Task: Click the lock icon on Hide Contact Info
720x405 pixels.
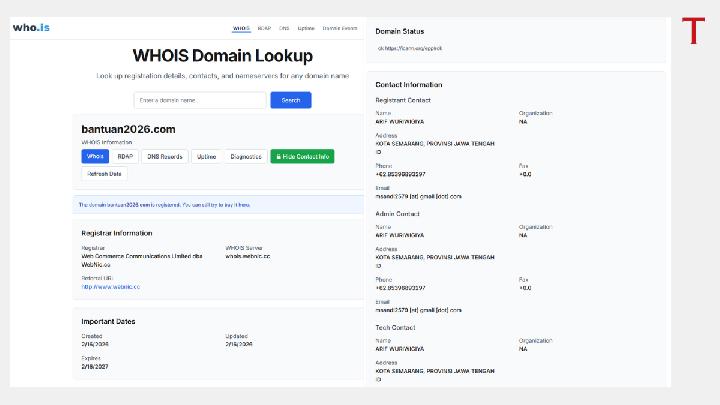Action: (277, 156)
